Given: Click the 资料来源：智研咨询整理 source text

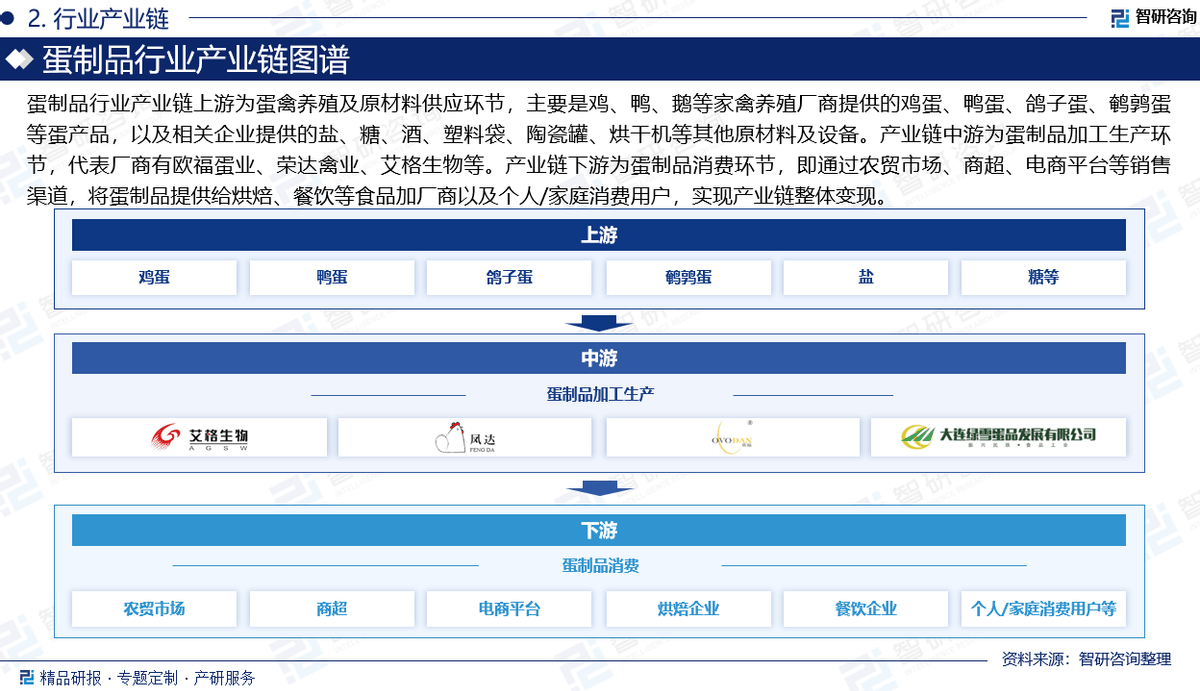Looking at the screenshot, I should (1086, 659).
